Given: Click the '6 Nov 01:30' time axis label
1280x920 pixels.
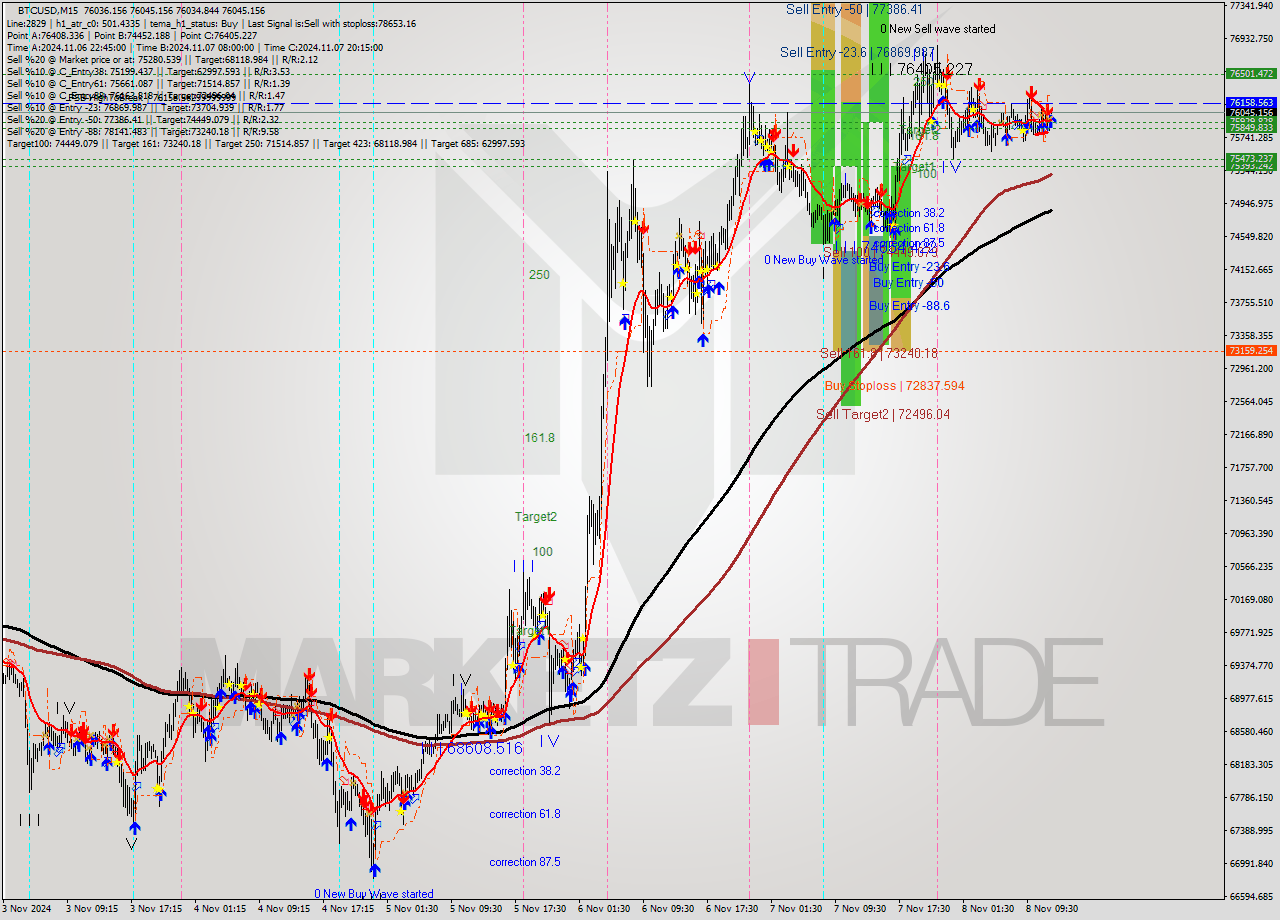Looking at the screenshot, I should pos(604,909).
